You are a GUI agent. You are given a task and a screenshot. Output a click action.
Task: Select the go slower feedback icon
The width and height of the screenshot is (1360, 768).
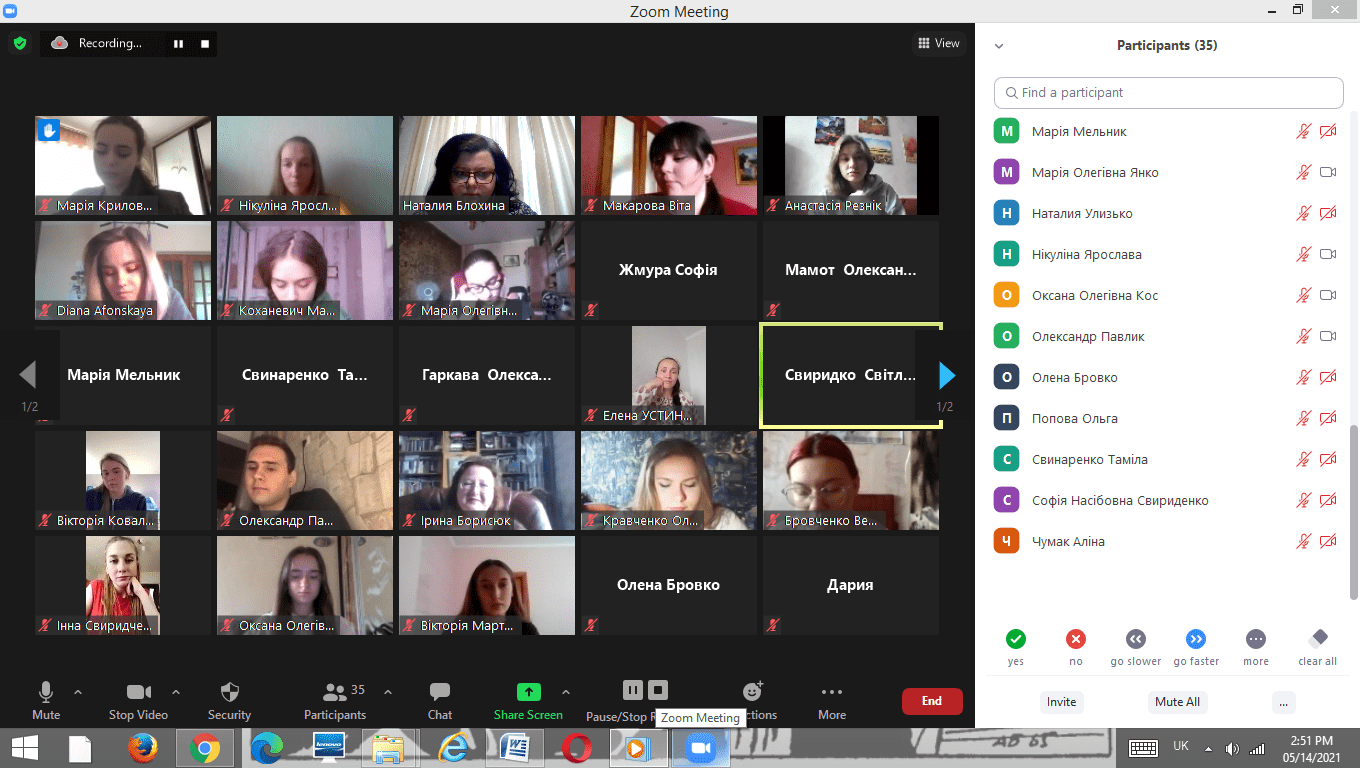click(x=1135, y=639)
